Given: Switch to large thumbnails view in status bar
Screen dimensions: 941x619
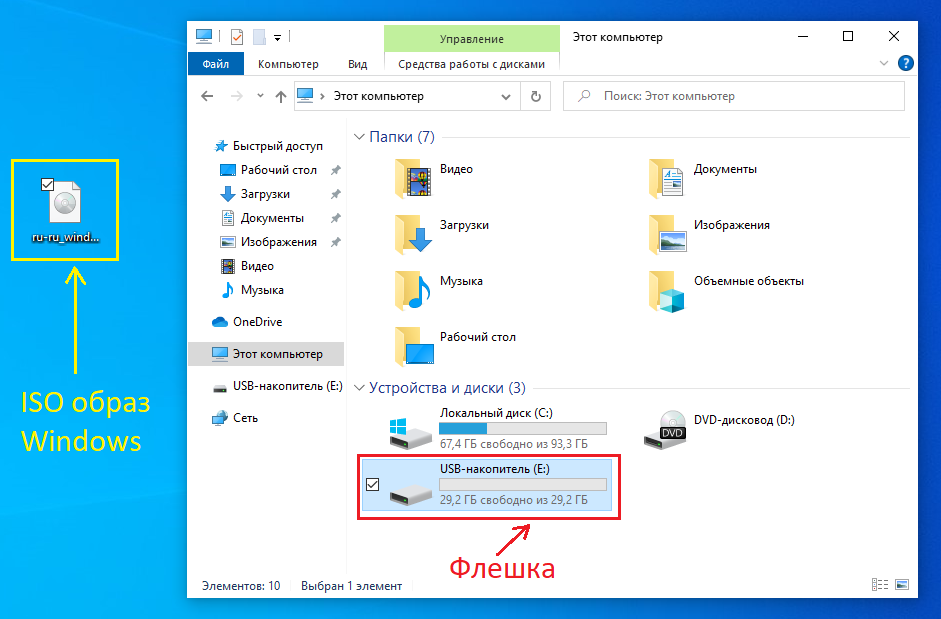Looking at the screenshot, I should (903, 584).
